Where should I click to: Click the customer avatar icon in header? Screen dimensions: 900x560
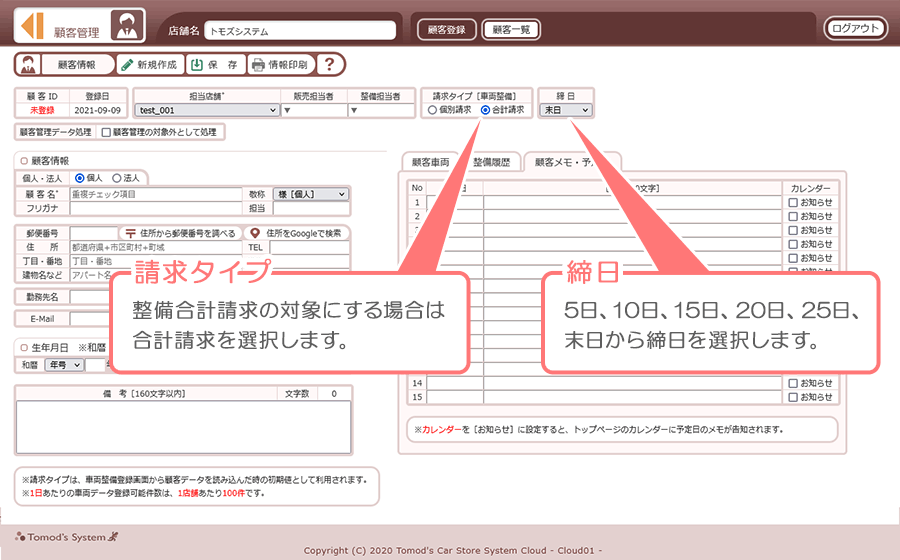127,26
